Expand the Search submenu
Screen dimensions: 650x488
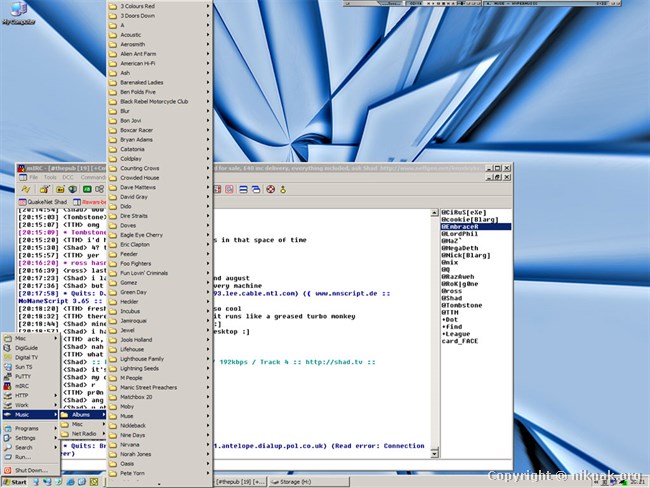pos(31,447)
